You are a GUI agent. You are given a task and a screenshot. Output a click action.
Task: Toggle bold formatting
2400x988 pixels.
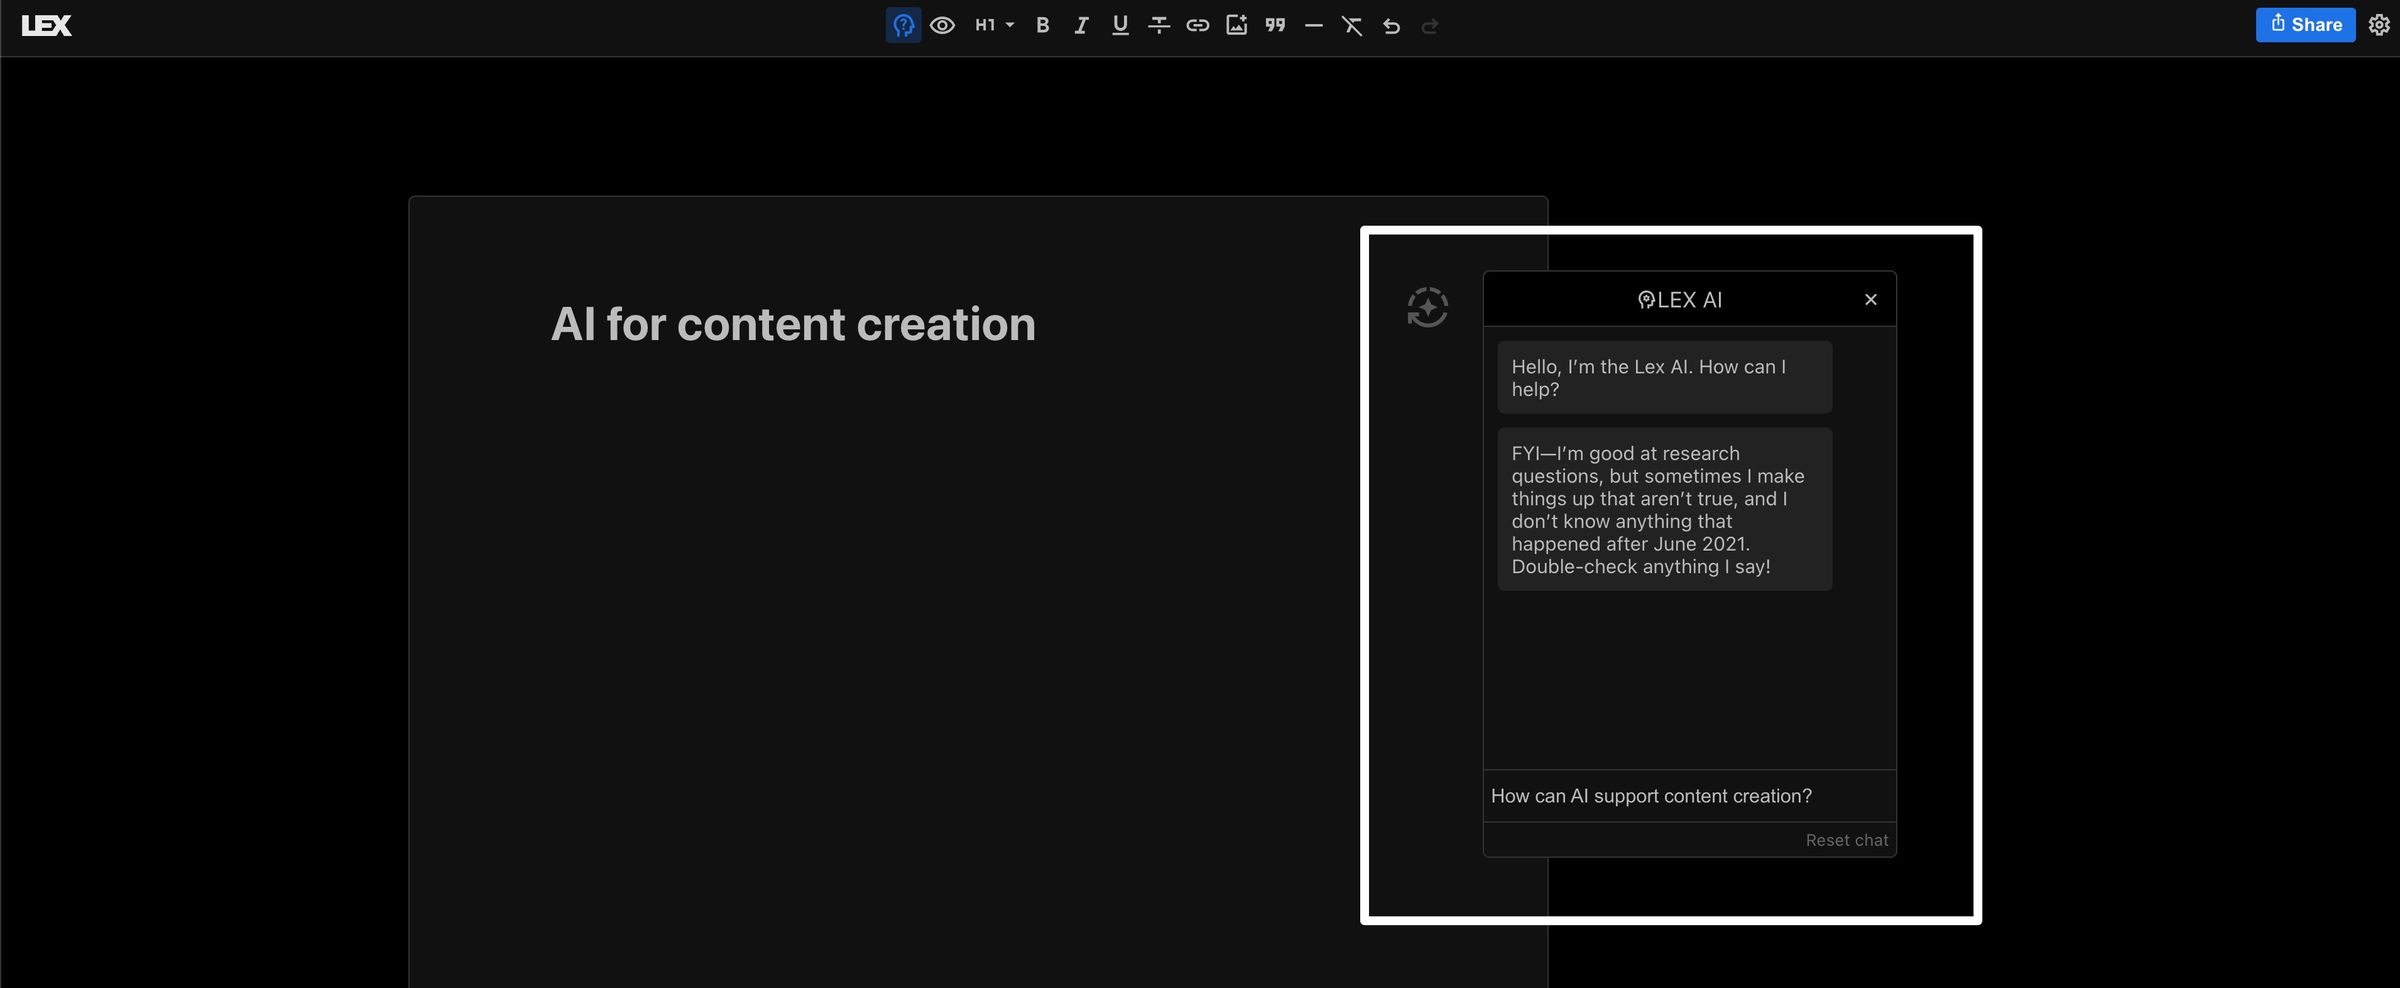1042,25
